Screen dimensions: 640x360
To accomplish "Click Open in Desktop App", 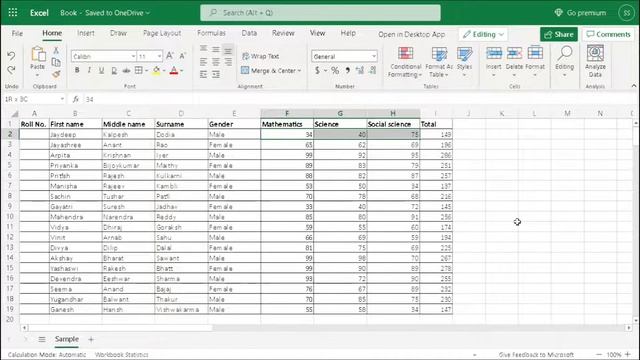I will (x=411, y=34).
